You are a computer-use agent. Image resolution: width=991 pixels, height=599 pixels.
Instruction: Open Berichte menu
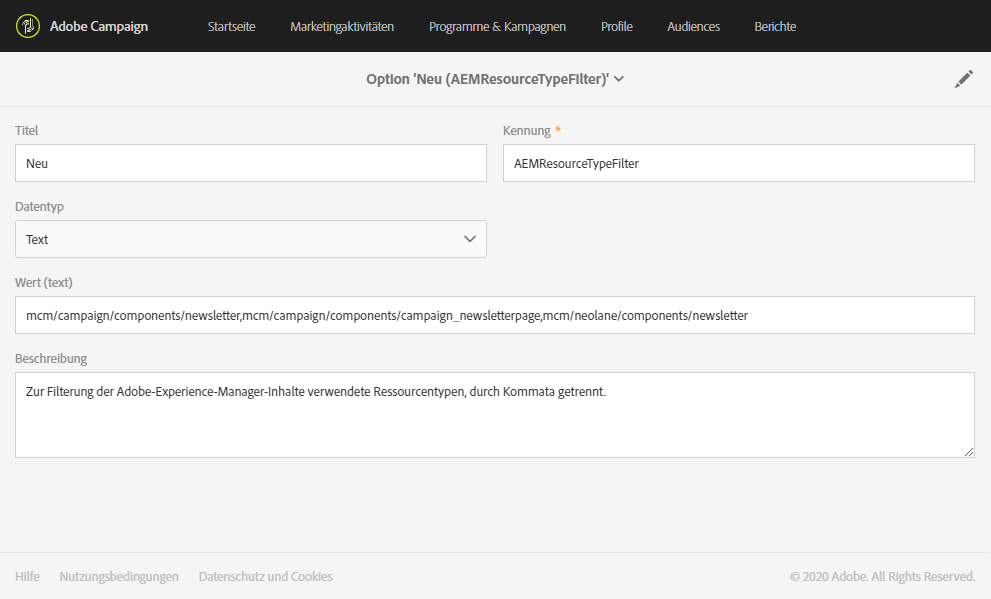pyautogui.click(x=775, y=27)
